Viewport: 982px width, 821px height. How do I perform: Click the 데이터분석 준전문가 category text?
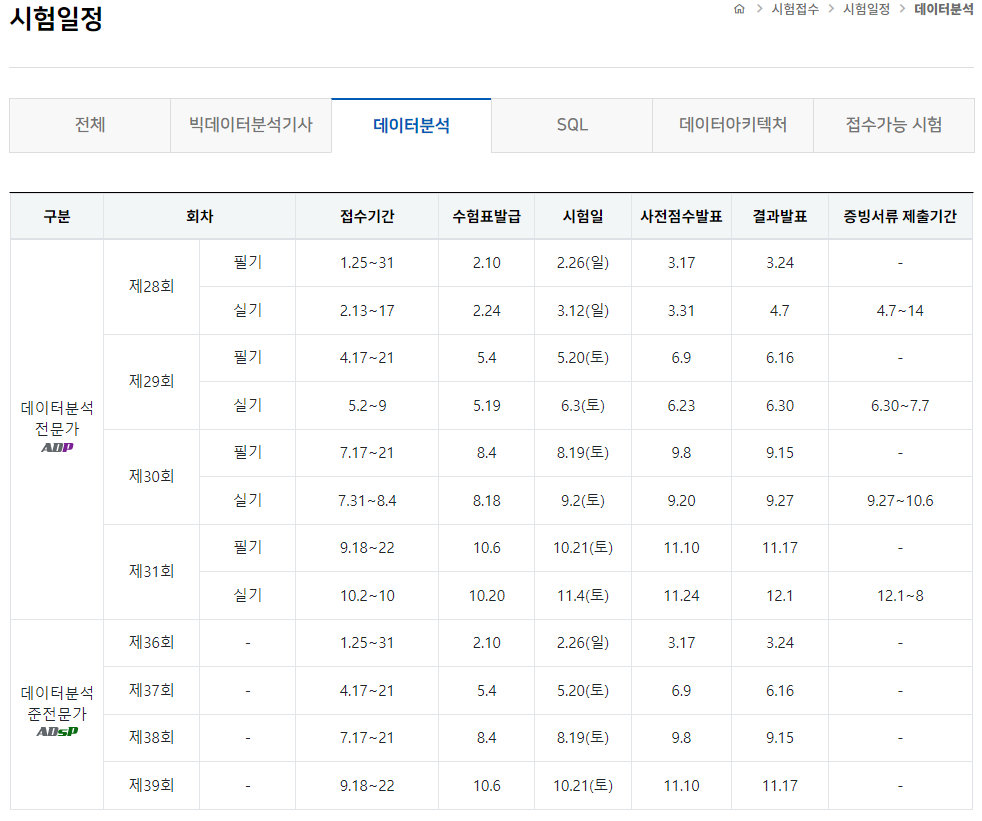(57, 703)
